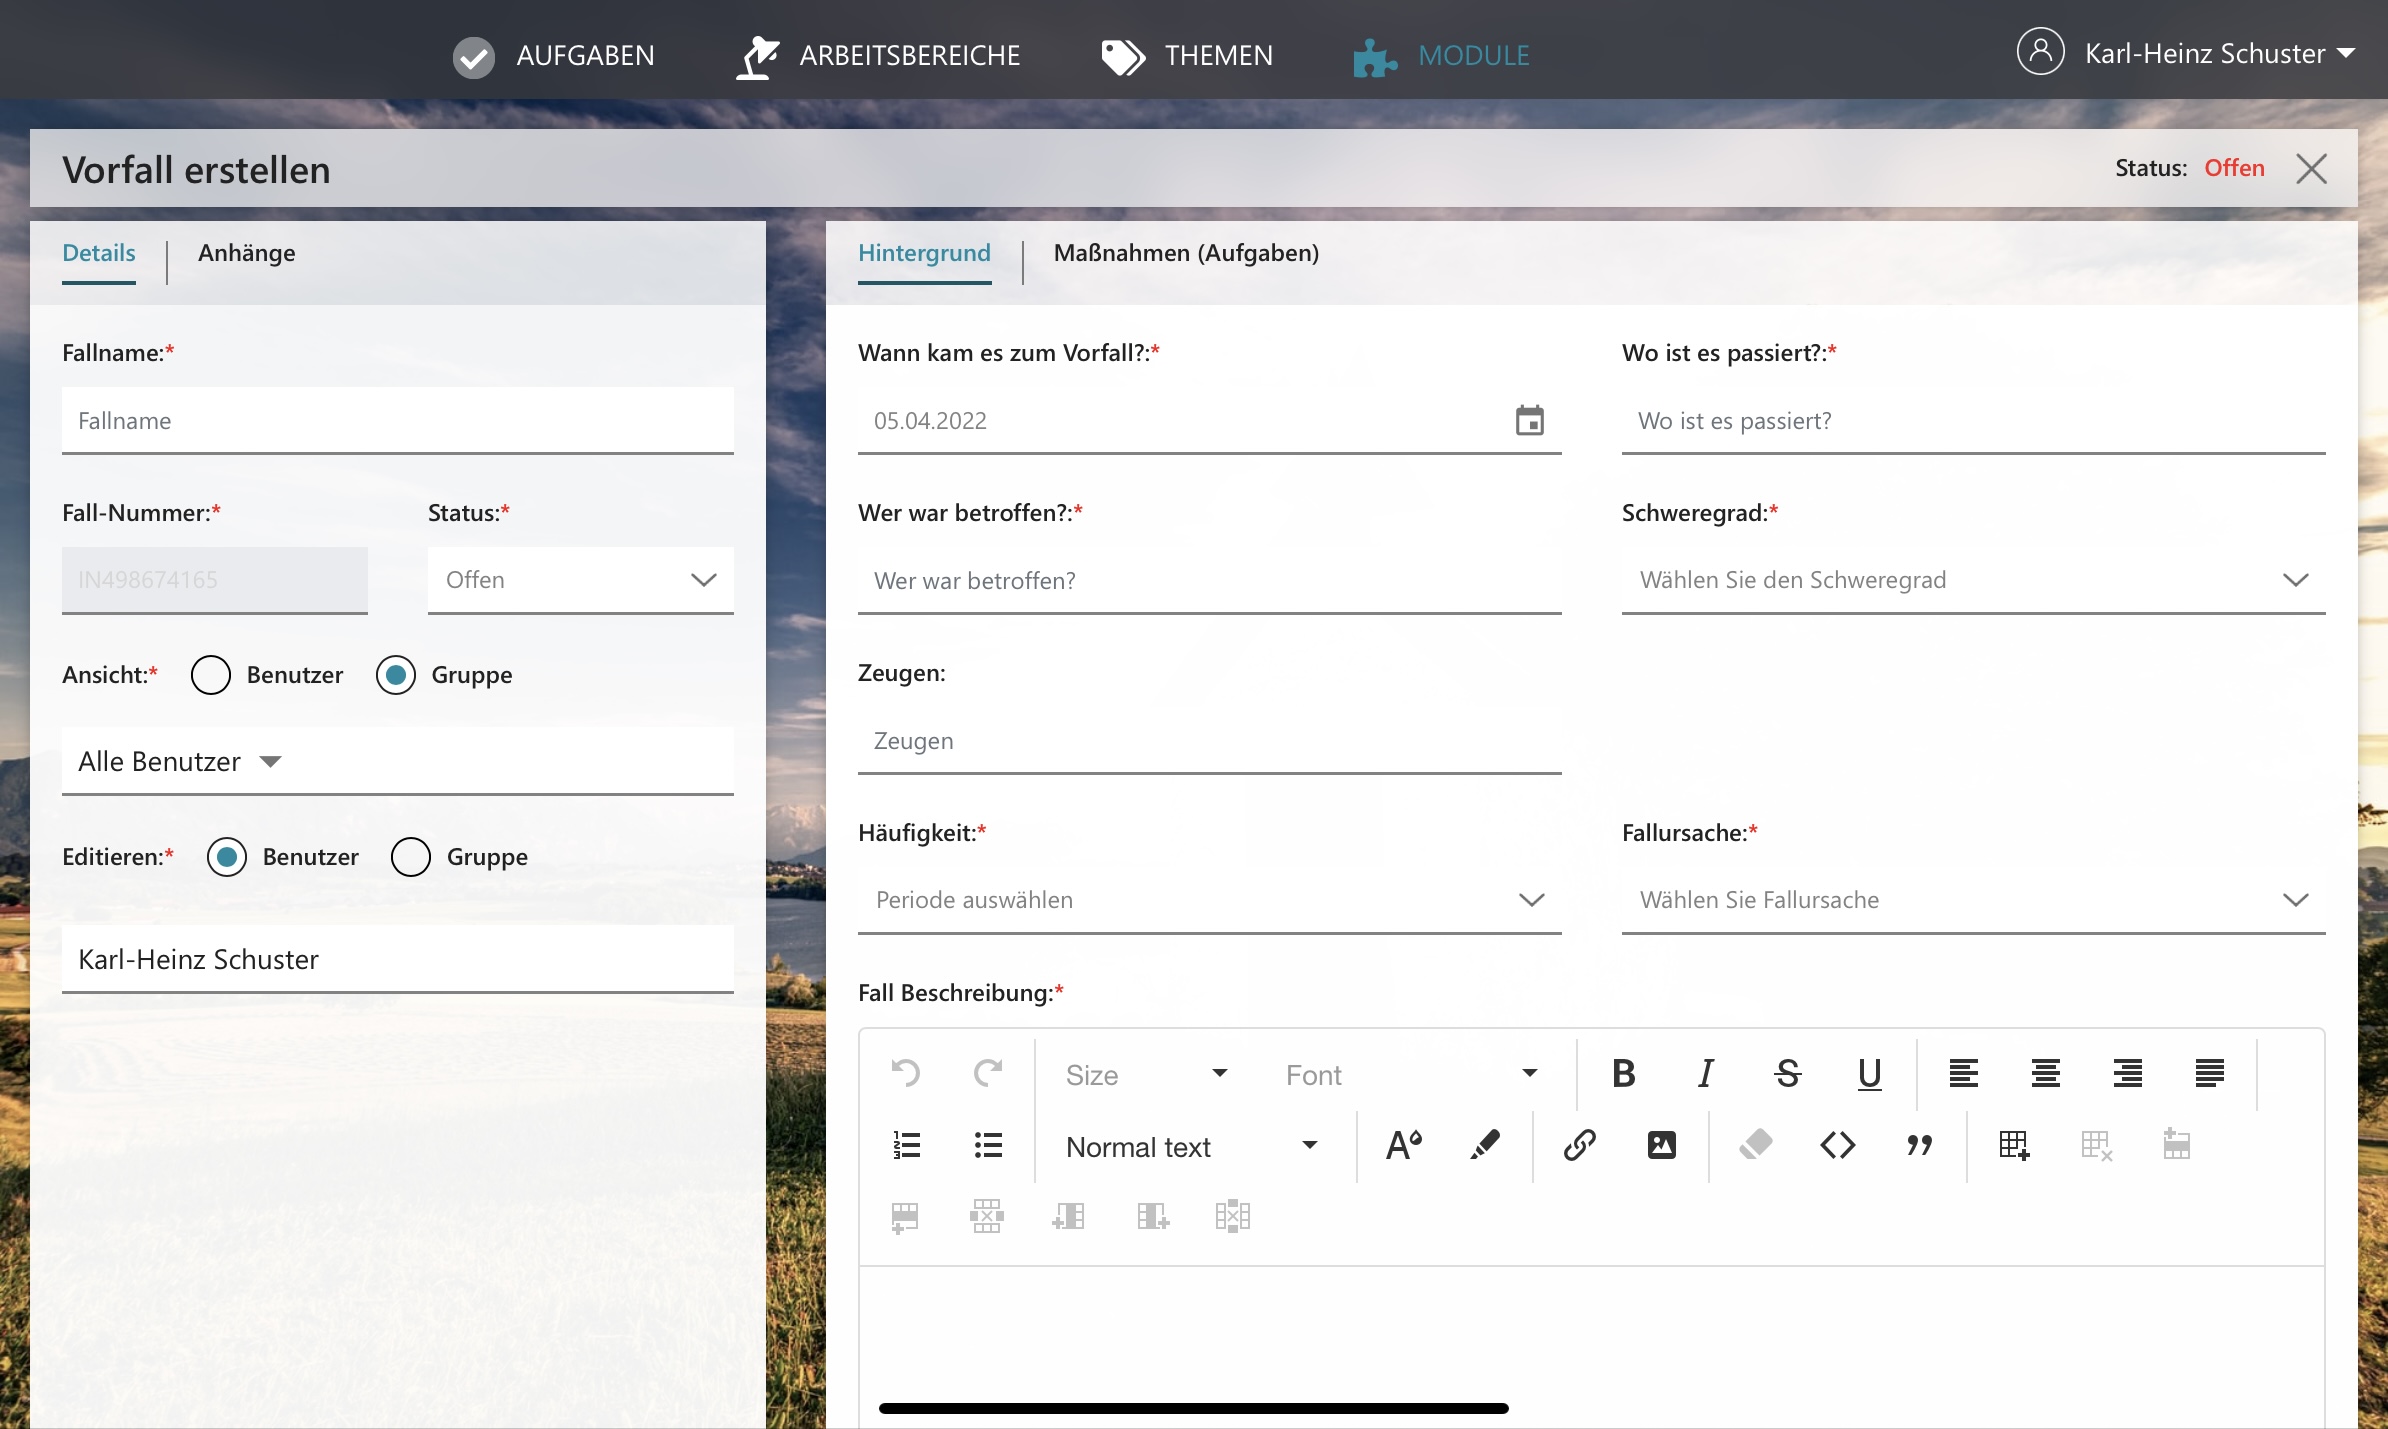
Task: Open the Maßnahmen (Aufgaben) tab
Action: (x=1186, y=253)
